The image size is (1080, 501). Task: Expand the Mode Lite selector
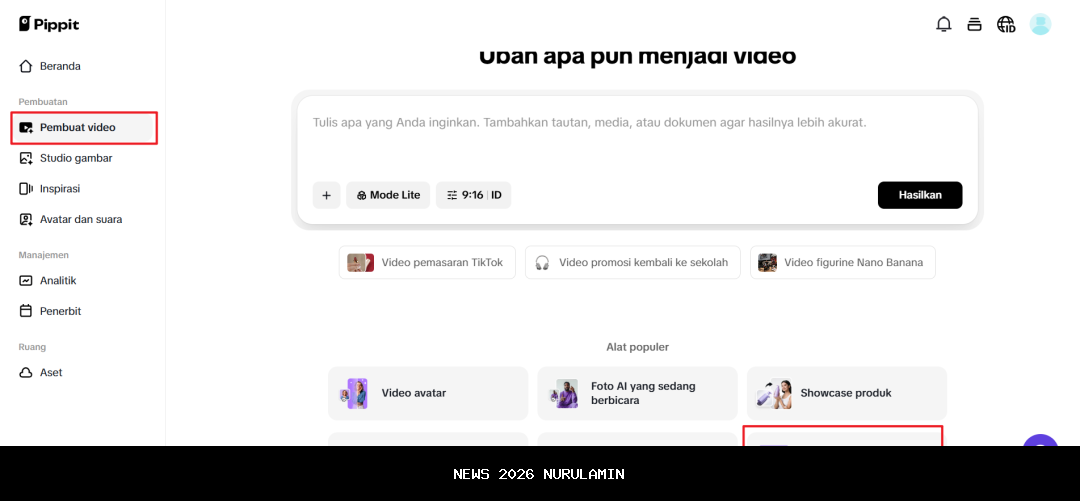[388, 195]
